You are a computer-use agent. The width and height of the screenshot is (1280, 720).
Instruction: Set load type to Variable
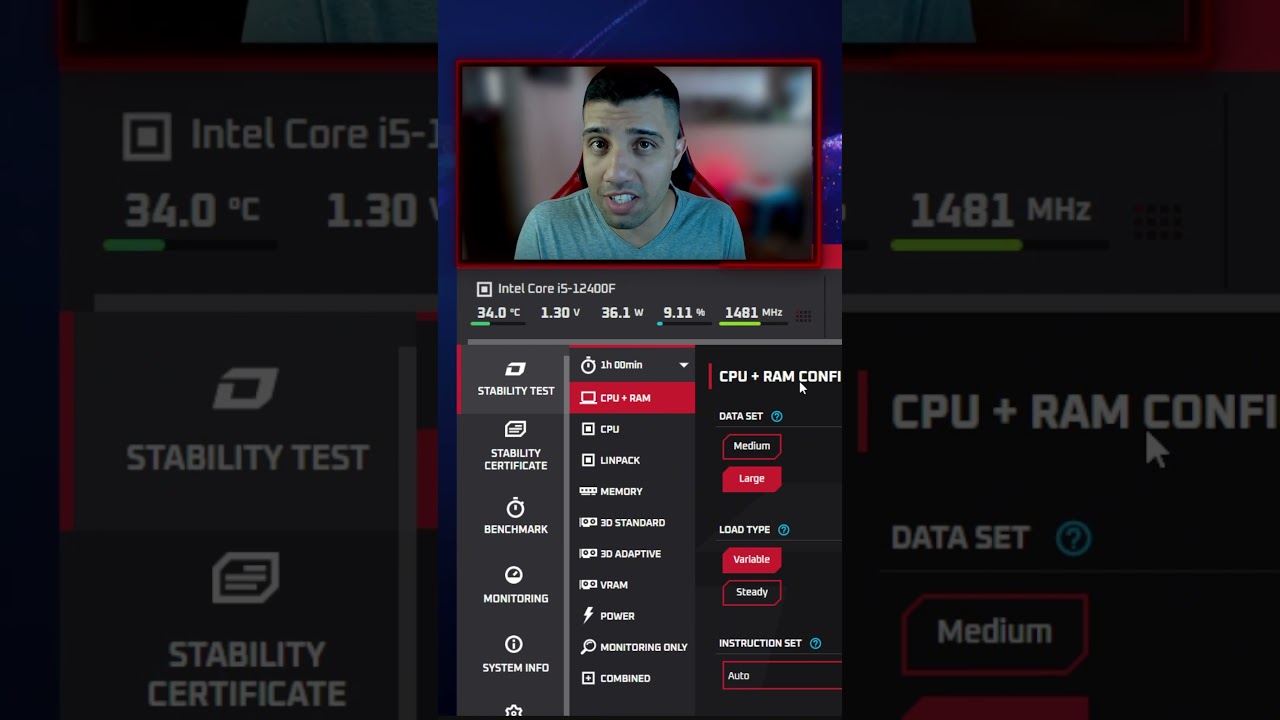pos(752,559)
